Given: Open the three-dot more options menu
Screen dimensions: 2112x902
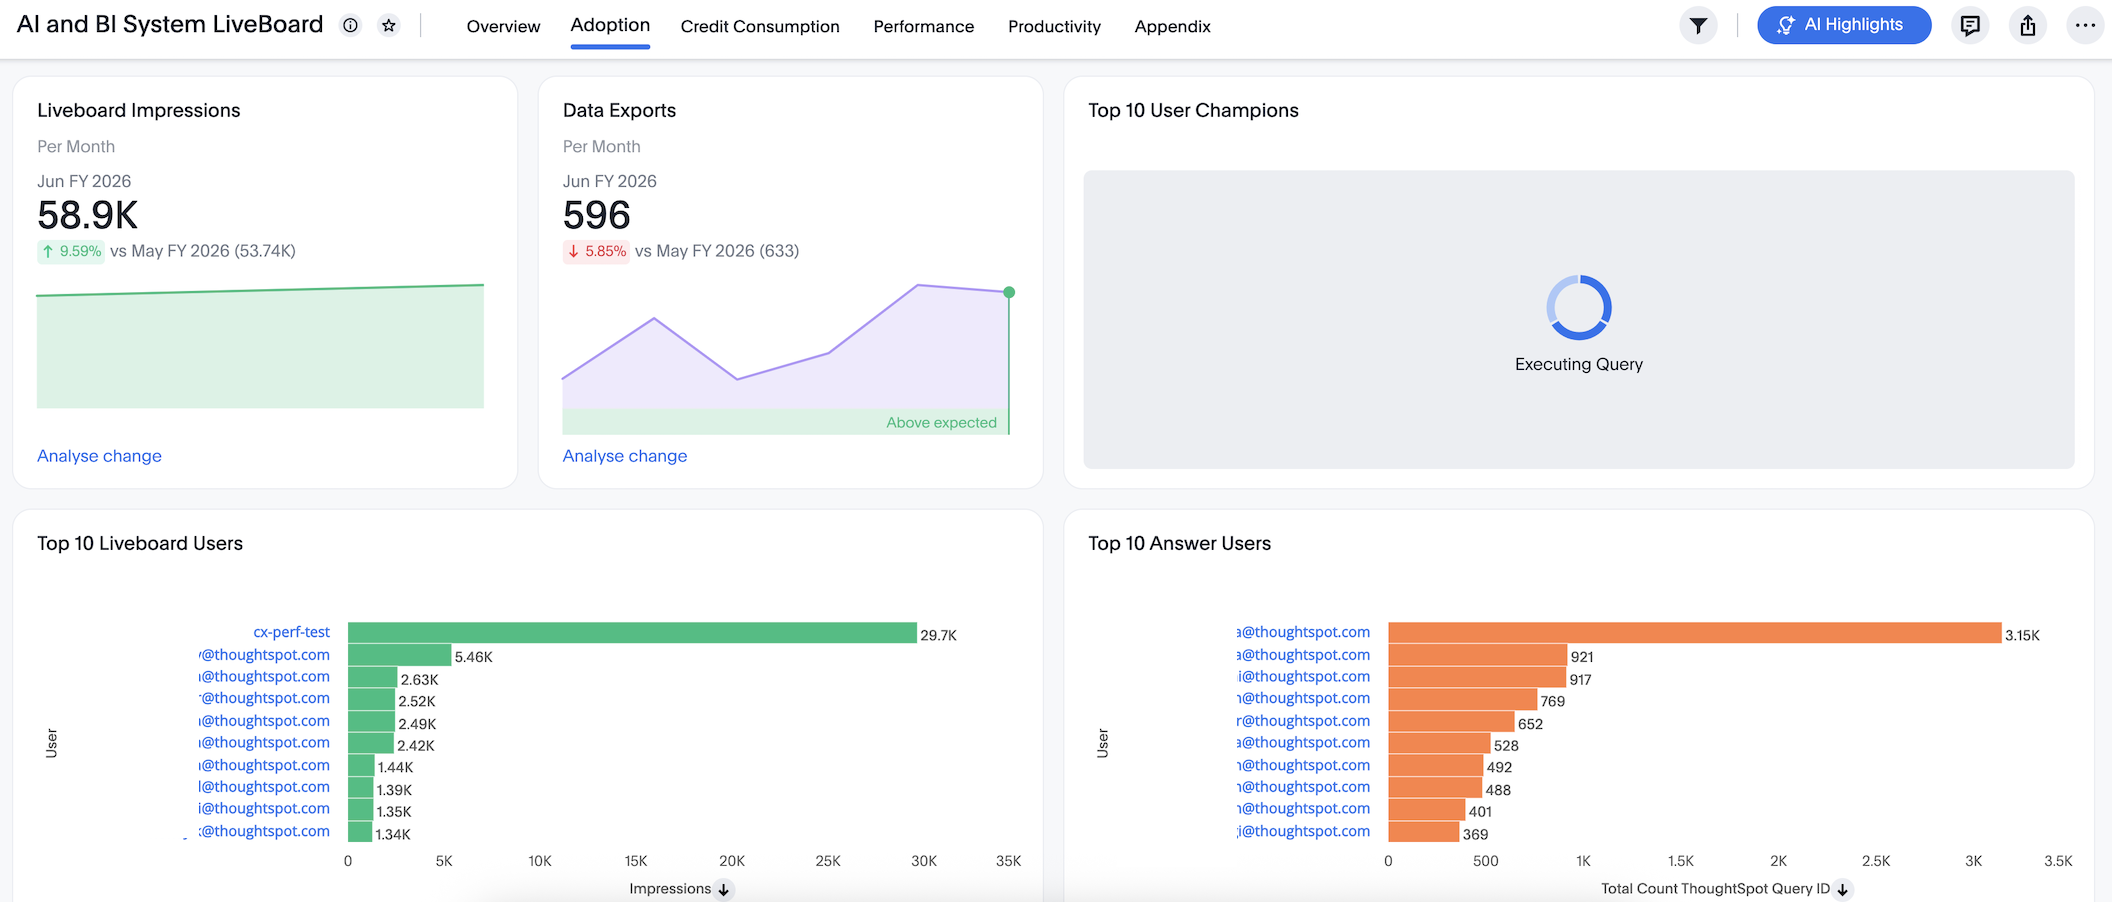Looking at the screenshot, I should click(2085, 26).
